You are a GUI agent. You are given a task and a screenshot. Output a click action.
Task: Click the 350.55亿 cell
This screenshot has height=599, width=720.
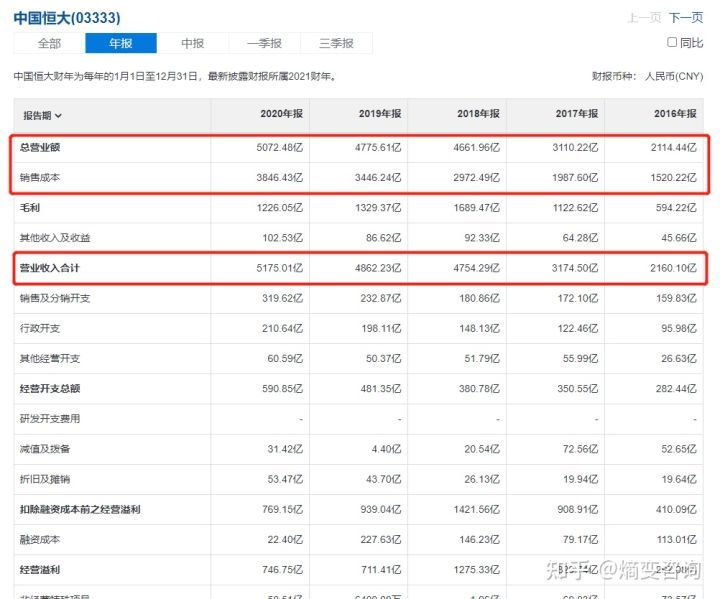click(x=578, y=389)
